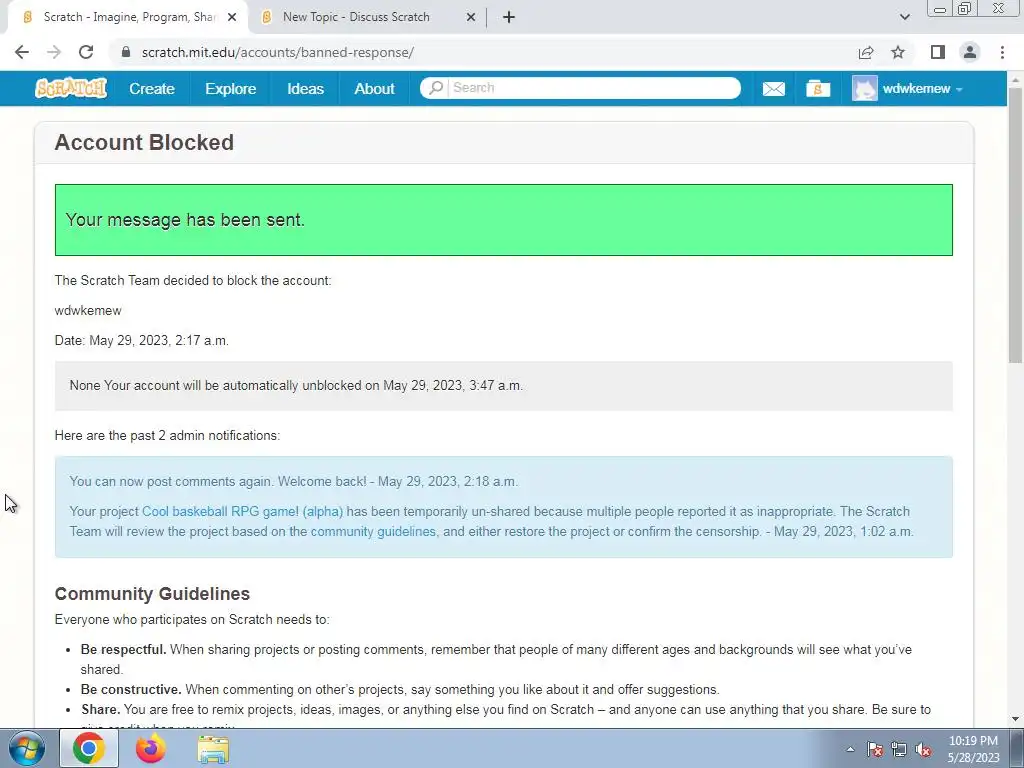Close the Scratch - Imagine, Program tab
1024x768 pixels.
232,17
